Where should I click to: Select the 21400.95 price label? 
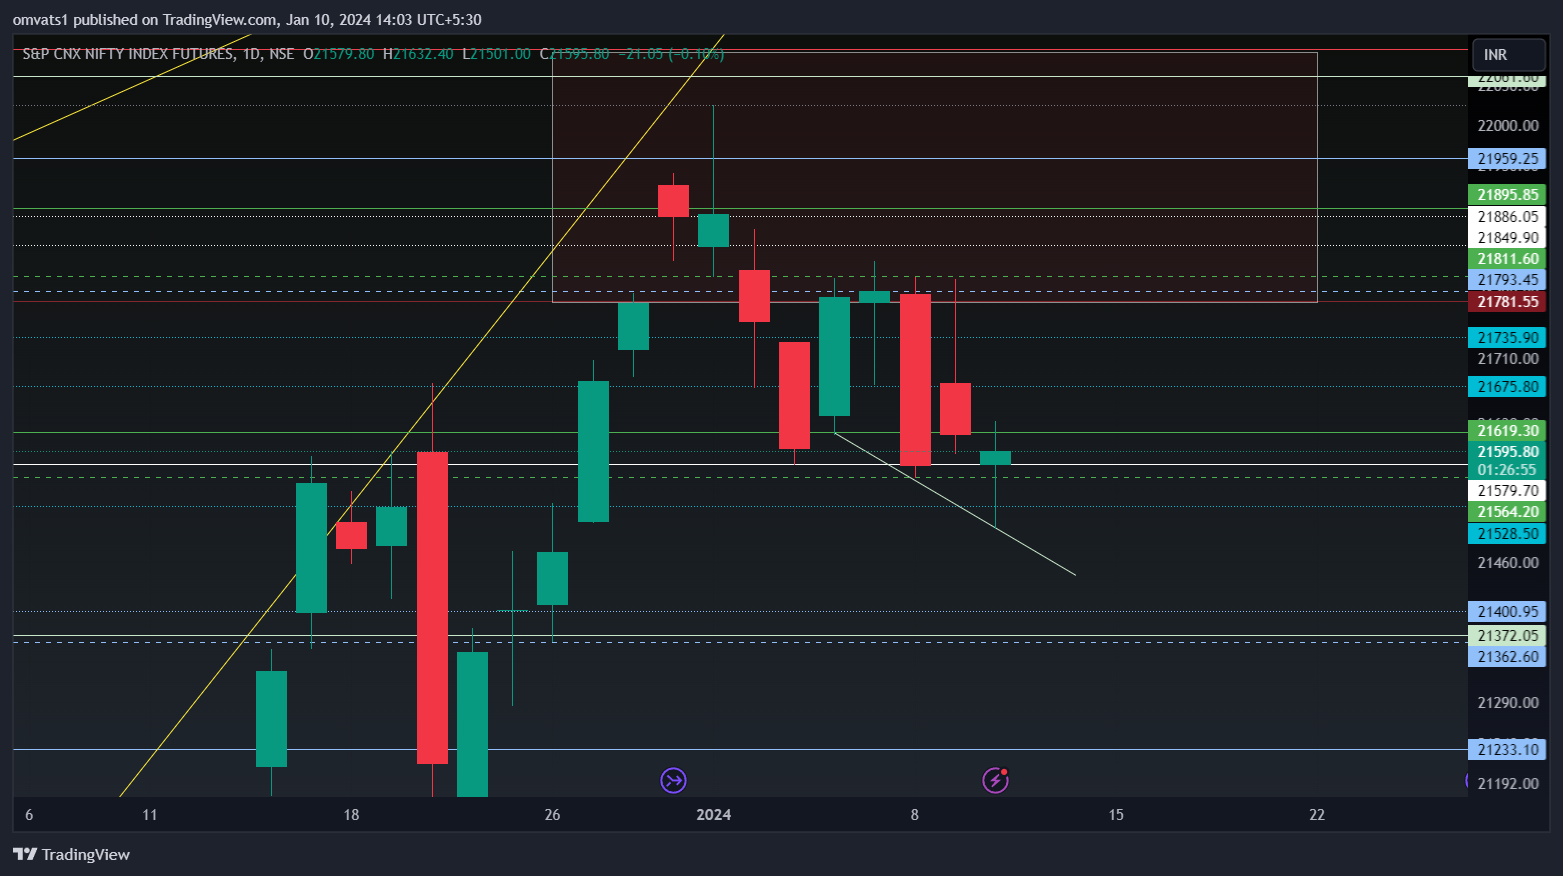pyautogui.click(x=1507, y=612)
